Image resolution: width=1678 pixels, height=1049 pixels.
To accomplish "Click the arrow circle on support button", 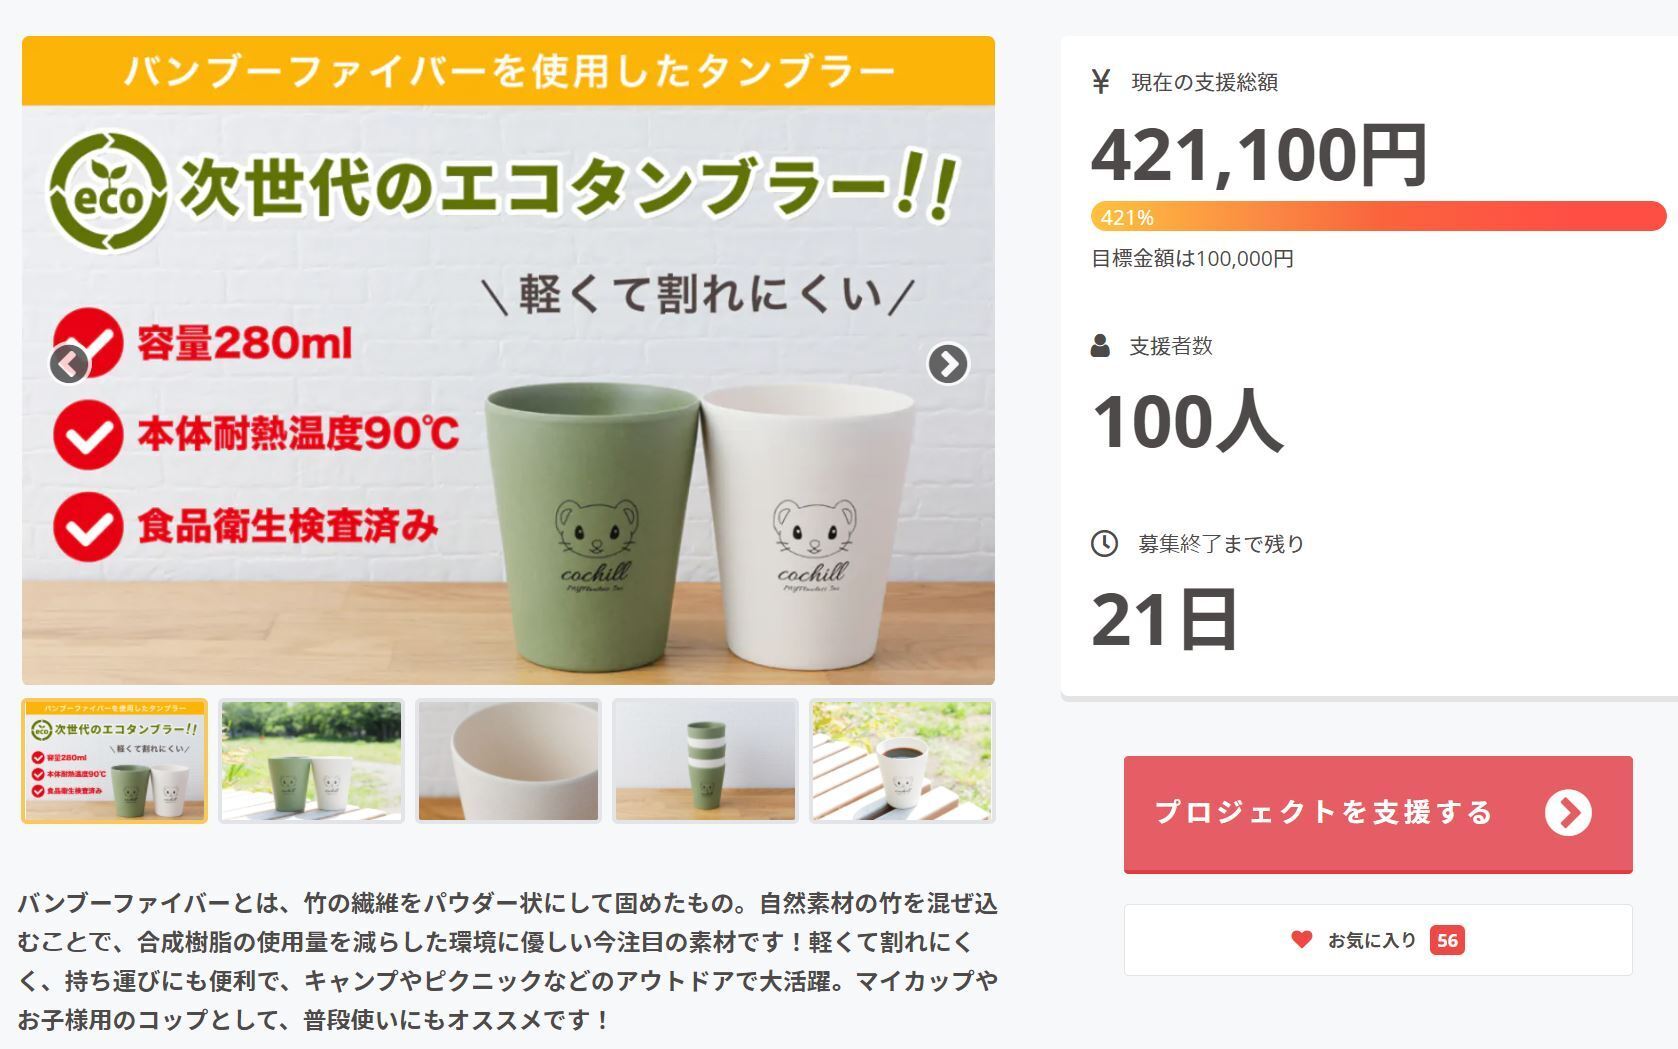I will coord(1568,812).
